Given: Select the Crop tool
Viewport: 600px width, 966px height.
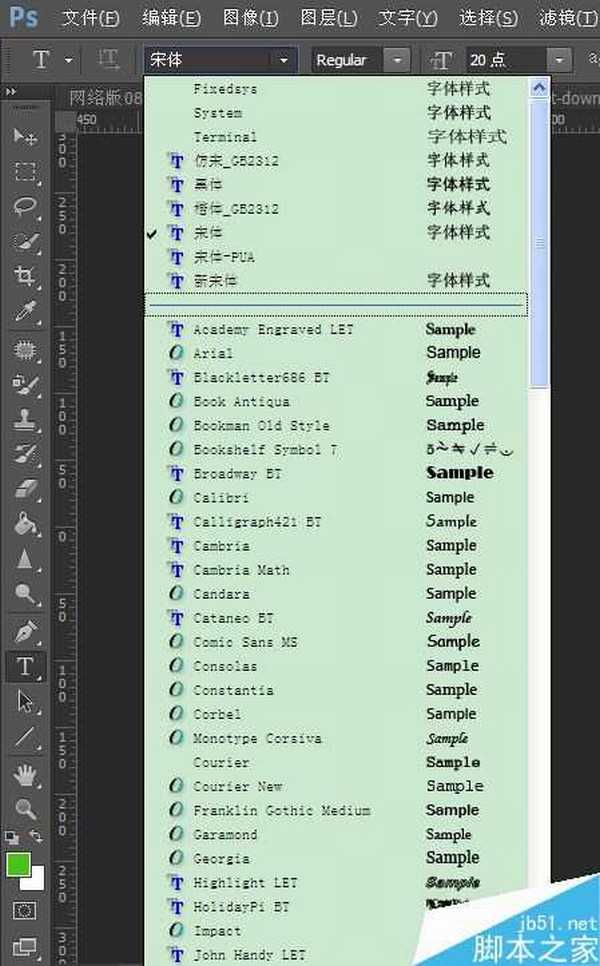Looking at the screenshot, I should (x=25, y=277).
